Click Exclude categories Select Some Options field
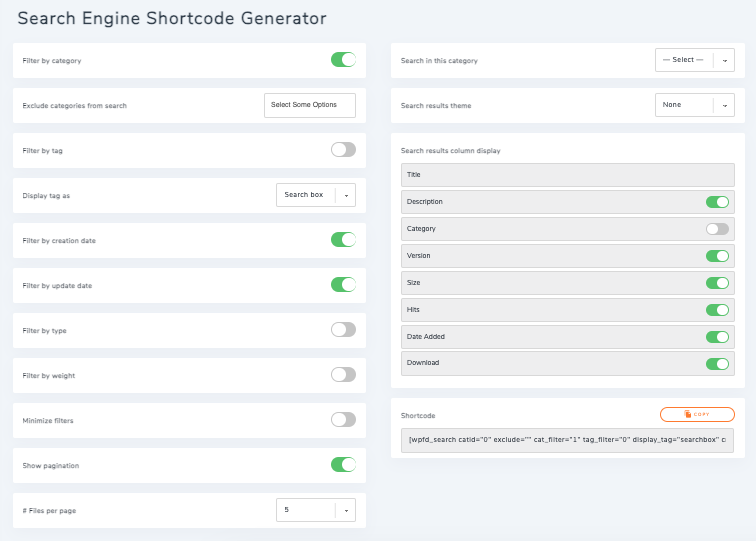 (309, 105)
